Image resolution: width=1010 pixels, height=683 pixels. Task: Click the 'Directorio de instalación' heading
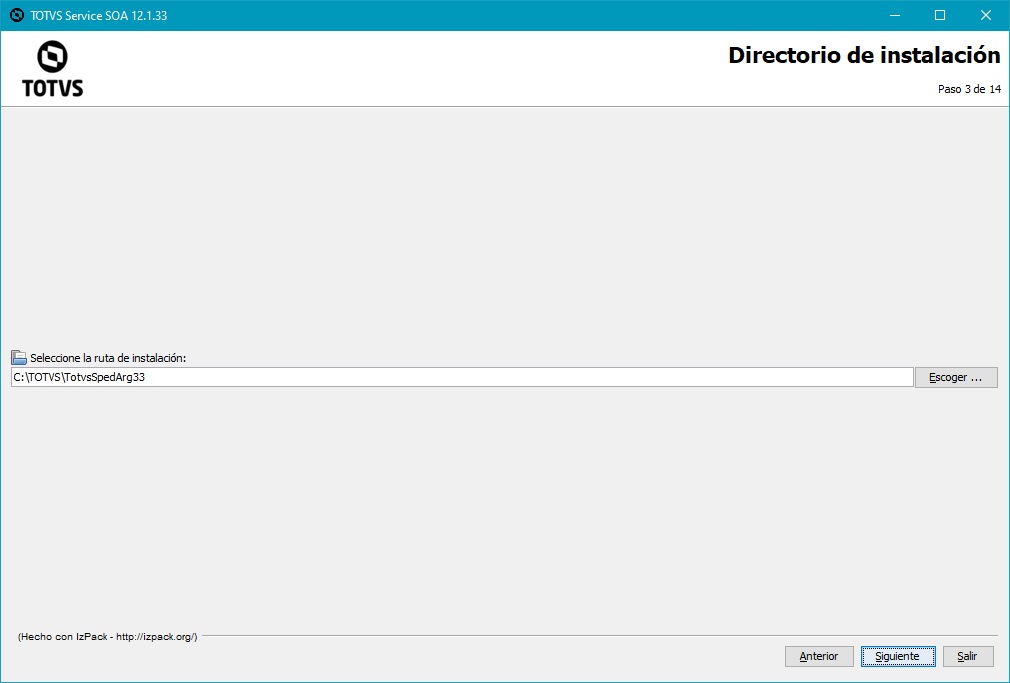[864, 55]
